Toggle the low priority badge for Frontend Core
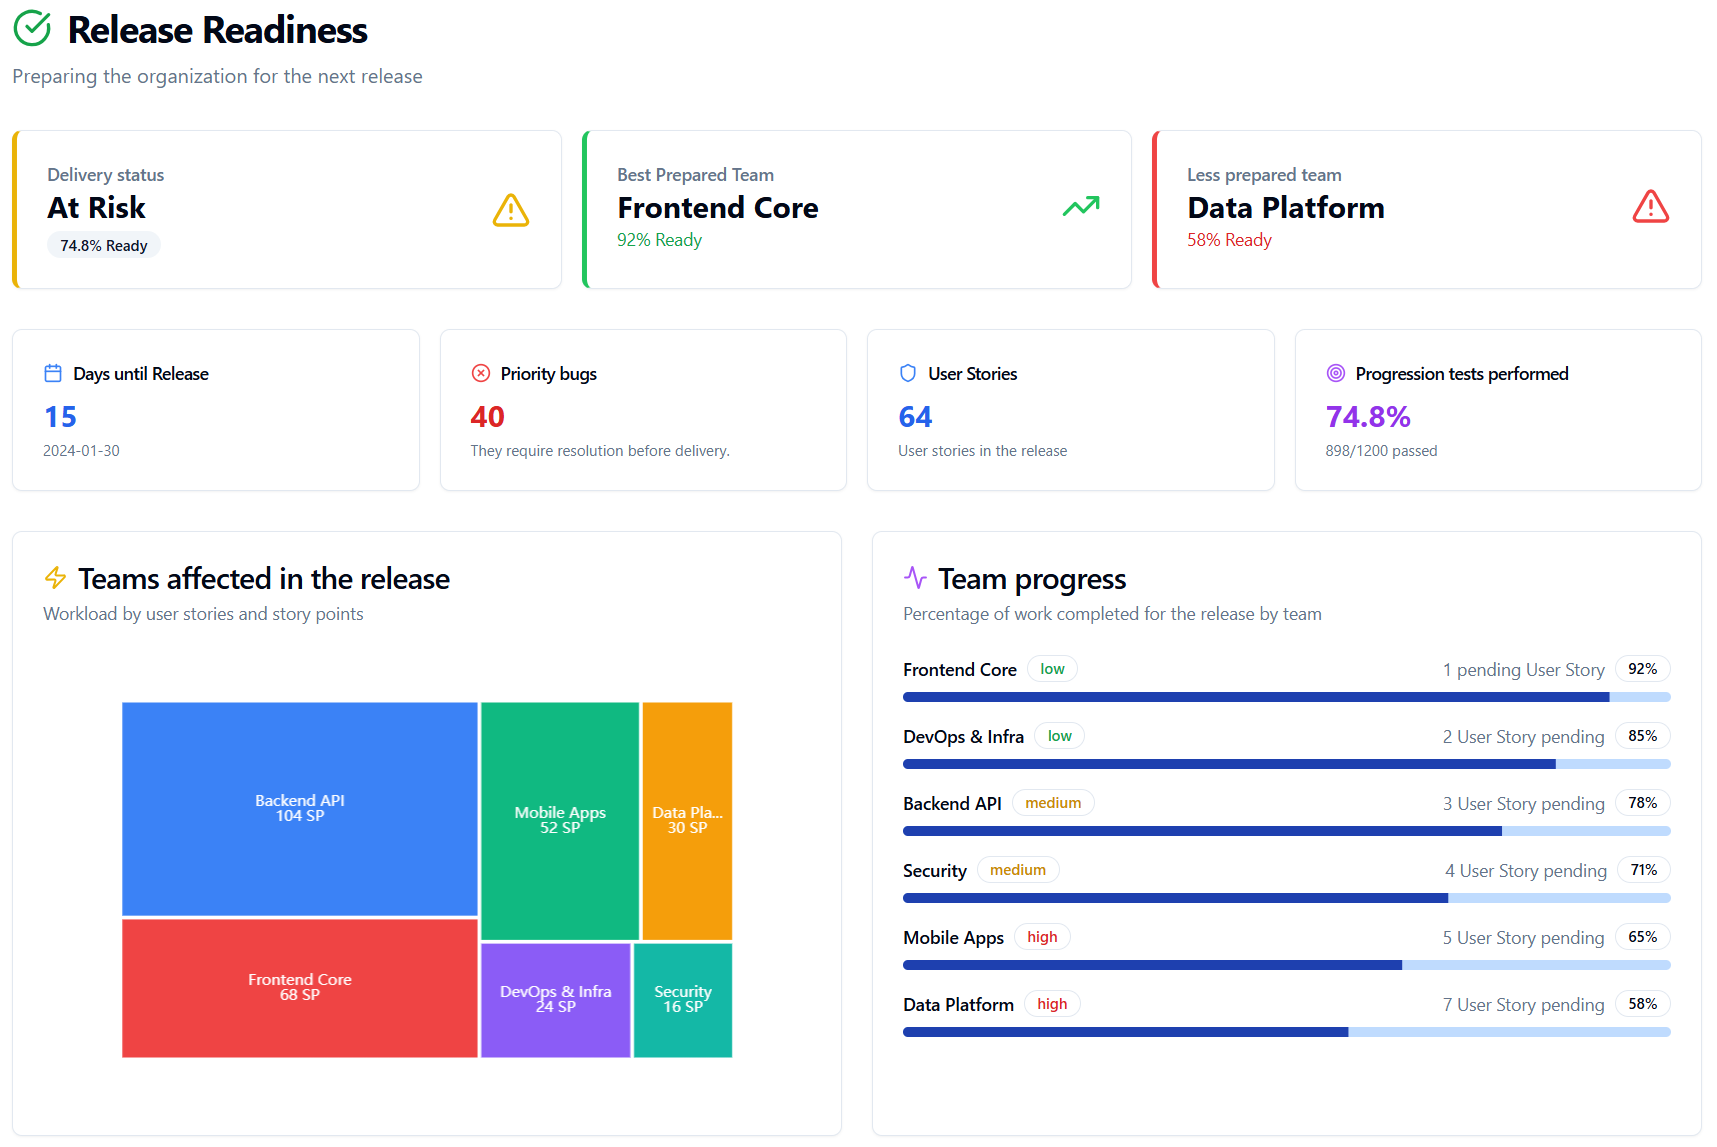 (x=1052, y=668)
